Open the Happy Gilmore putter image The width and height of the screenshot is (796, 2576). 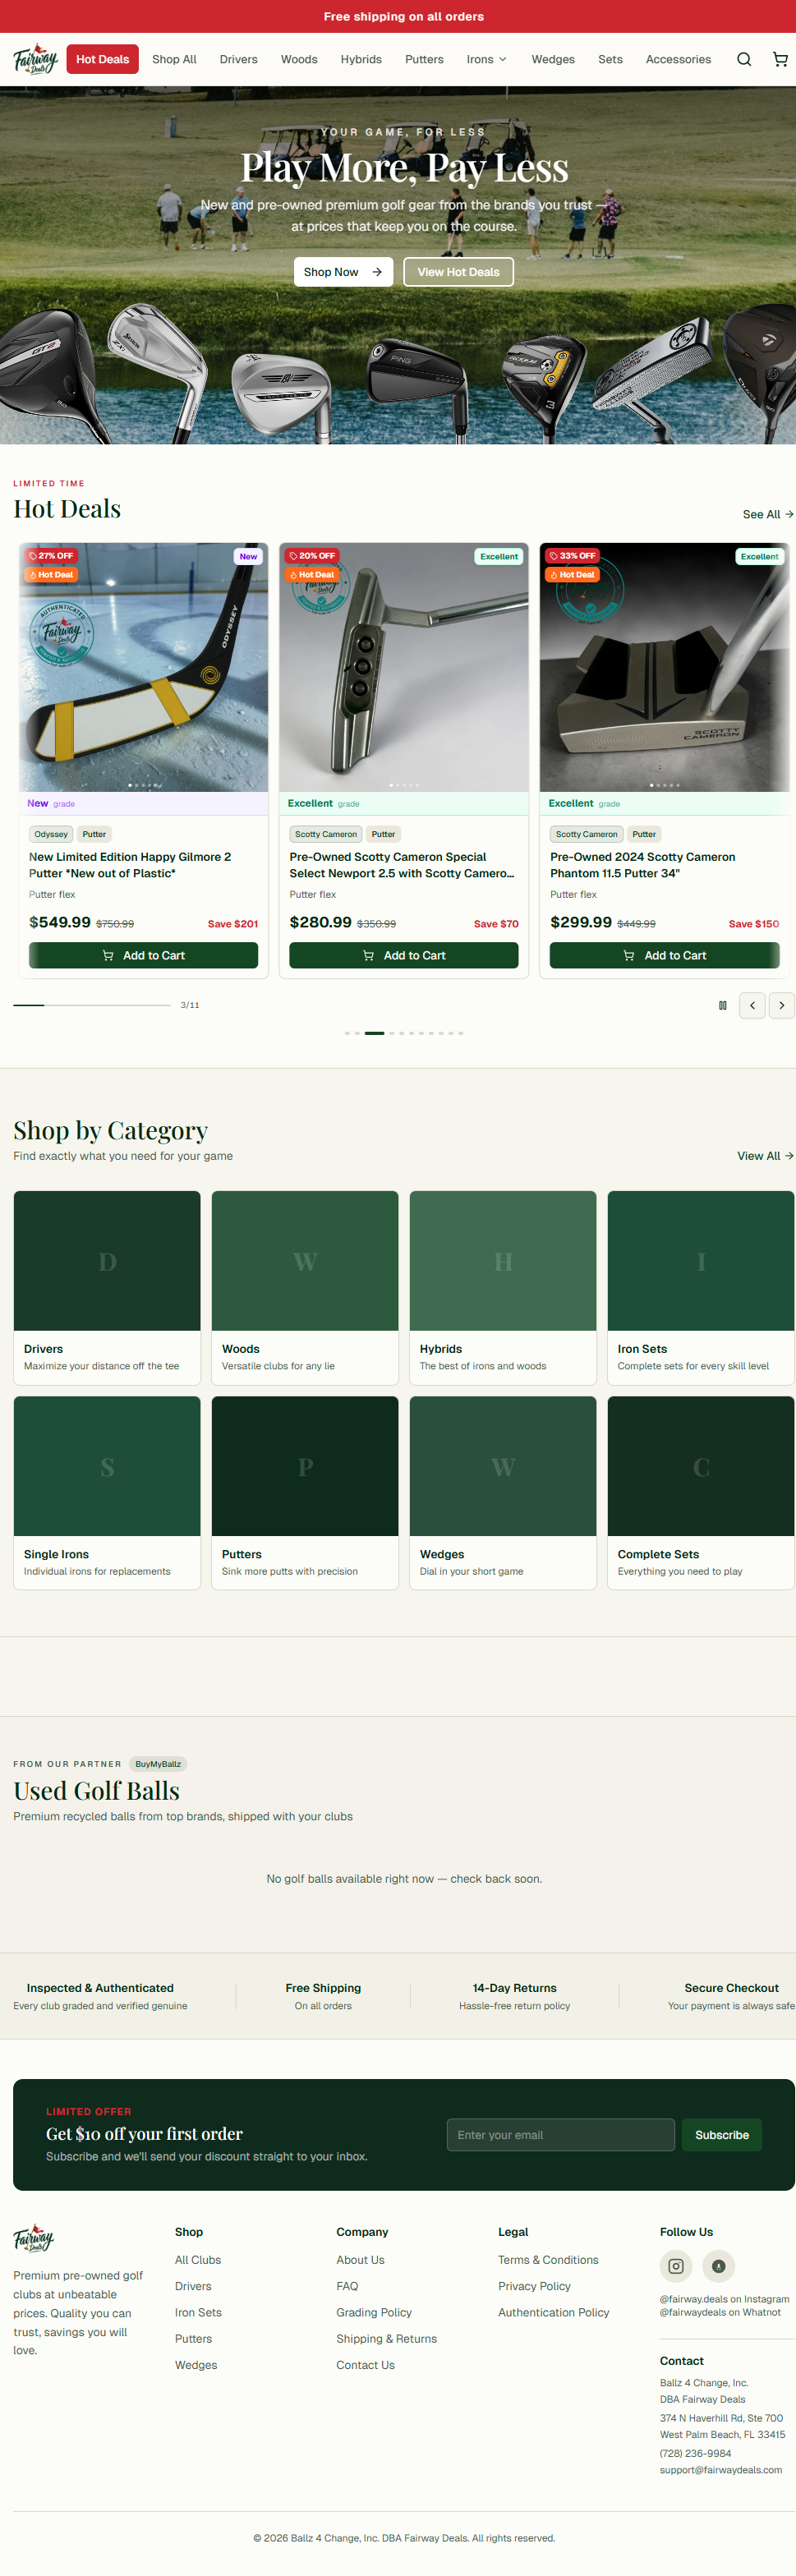pos(143,667)
